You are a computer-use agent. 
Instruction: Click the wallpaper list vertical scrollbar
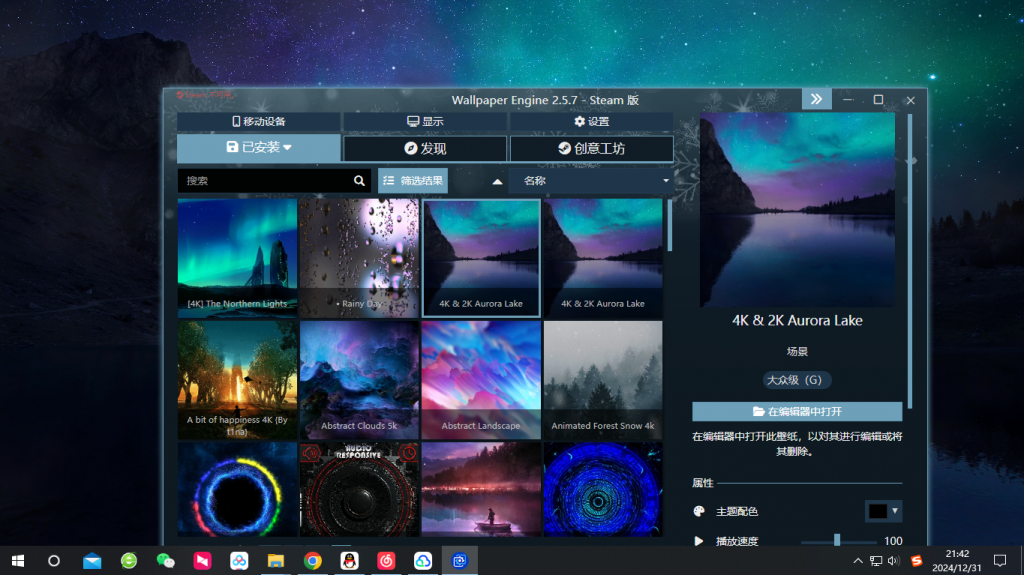669,225
